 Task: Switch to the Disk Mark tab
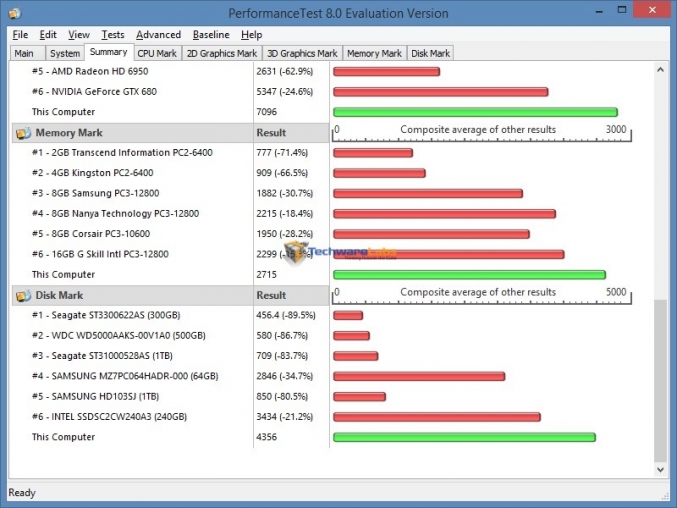coord(430,53)
